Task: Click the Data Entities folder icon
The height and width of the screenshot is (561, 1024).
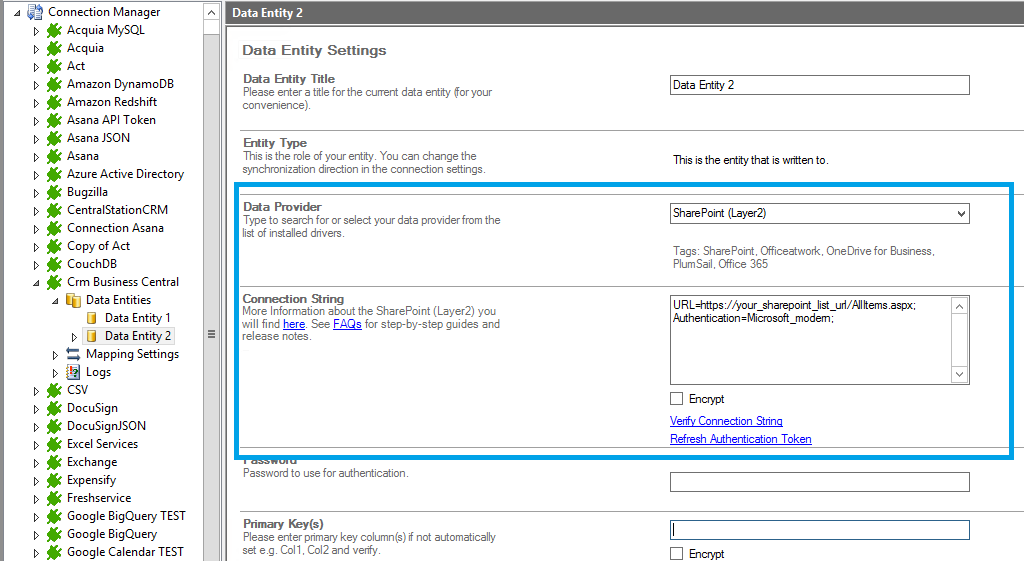Action: tap(73, 300)
